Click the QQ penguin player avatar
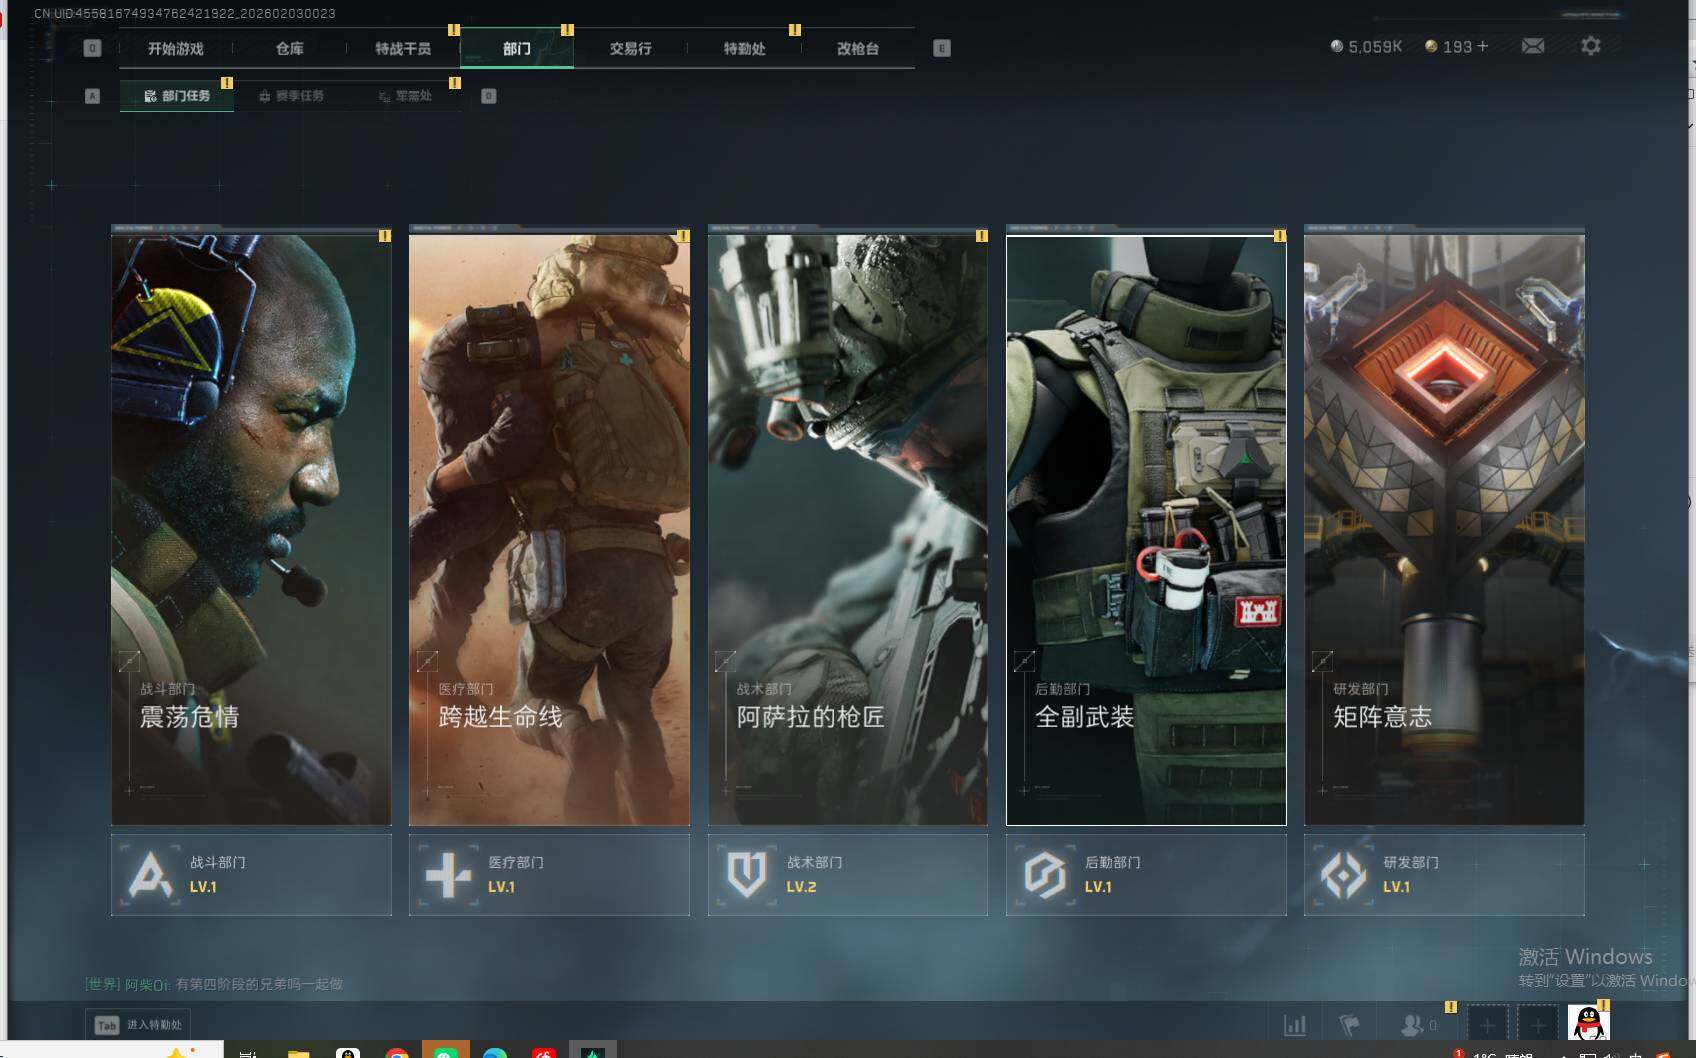Image resolution: width=1696 pixels, height=1058 pixels. click(x=1588, y=1023)
